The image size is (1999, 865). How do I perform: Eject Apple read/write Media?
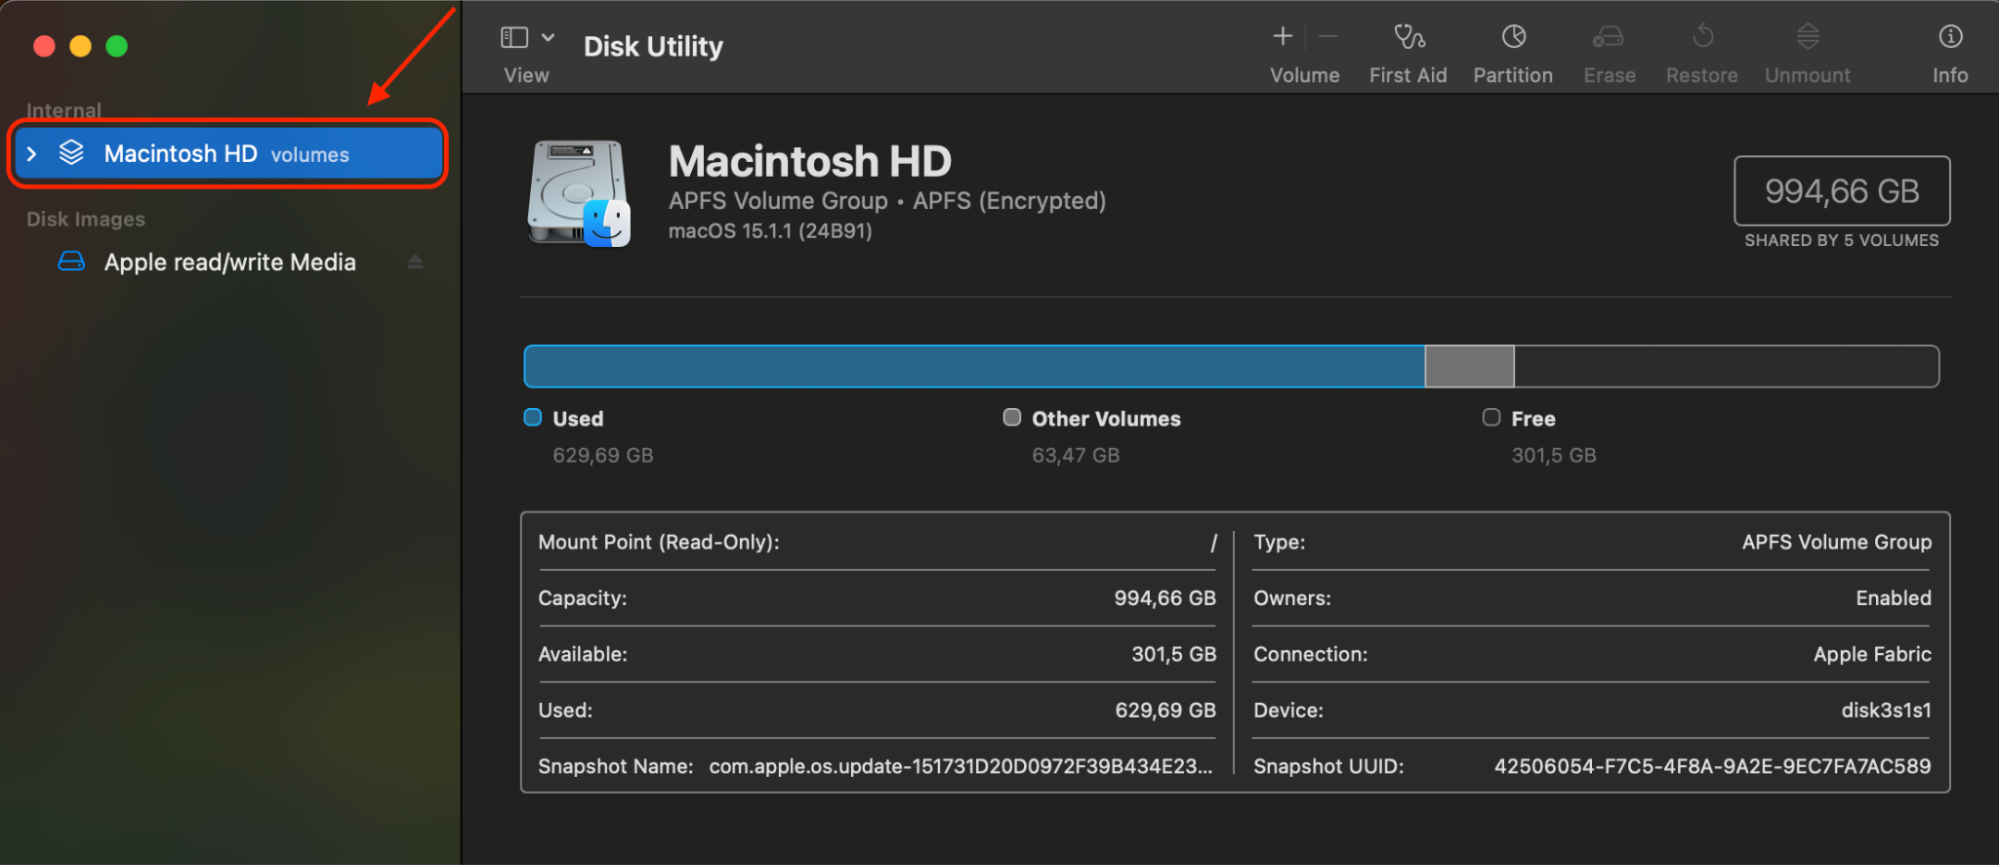(415, 262)
